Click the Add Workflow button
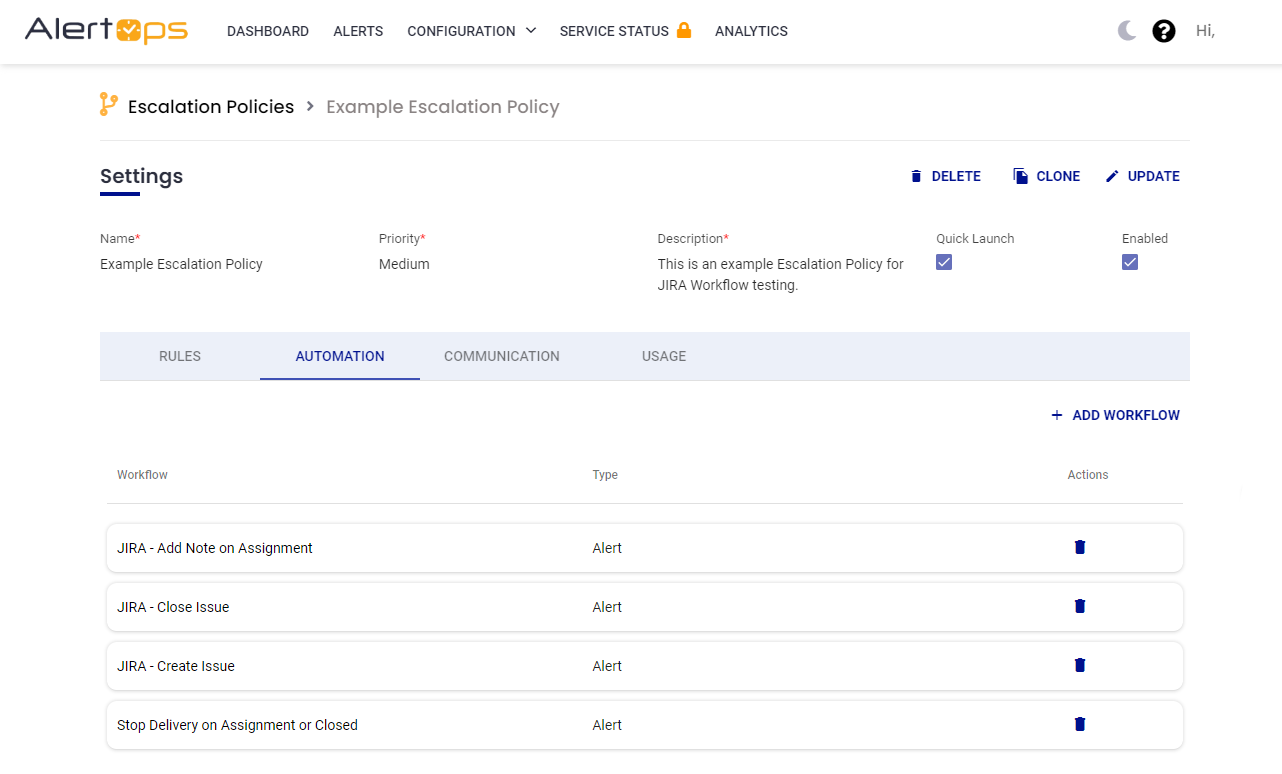This screenshot has height=774, width=1282. click(1115, 415)
